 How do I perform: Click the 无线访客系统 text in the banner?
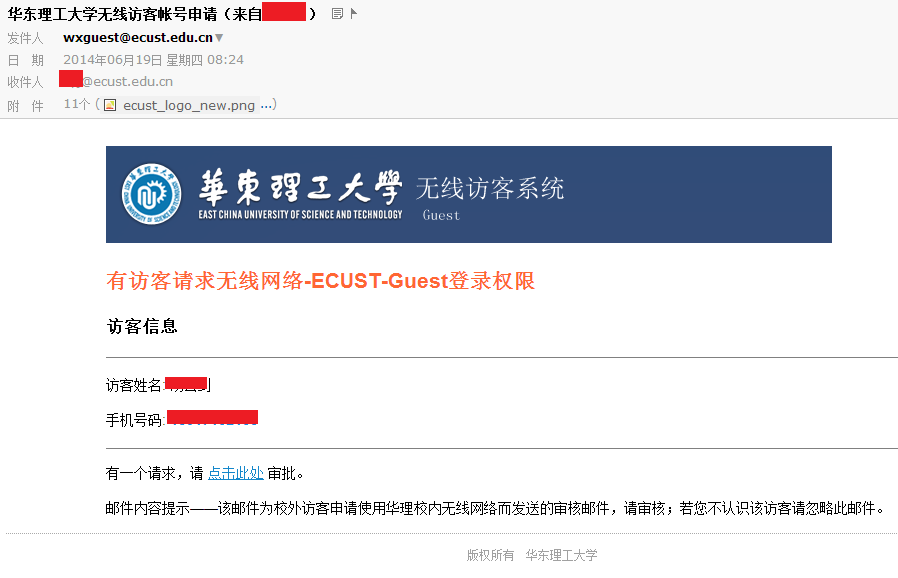490,188
